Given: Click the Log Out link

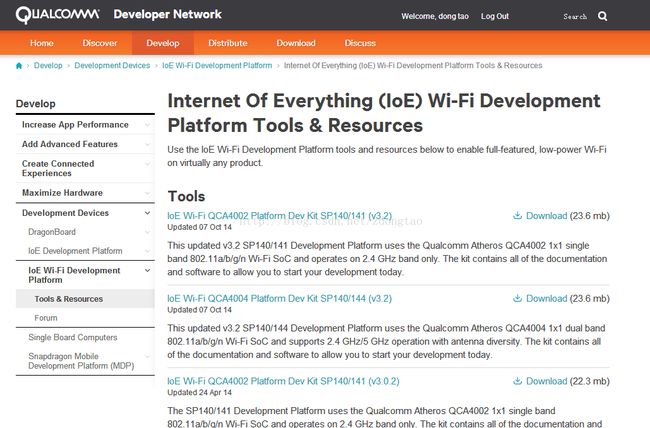Looking at the screenshot, I should [x=495, y=16].
